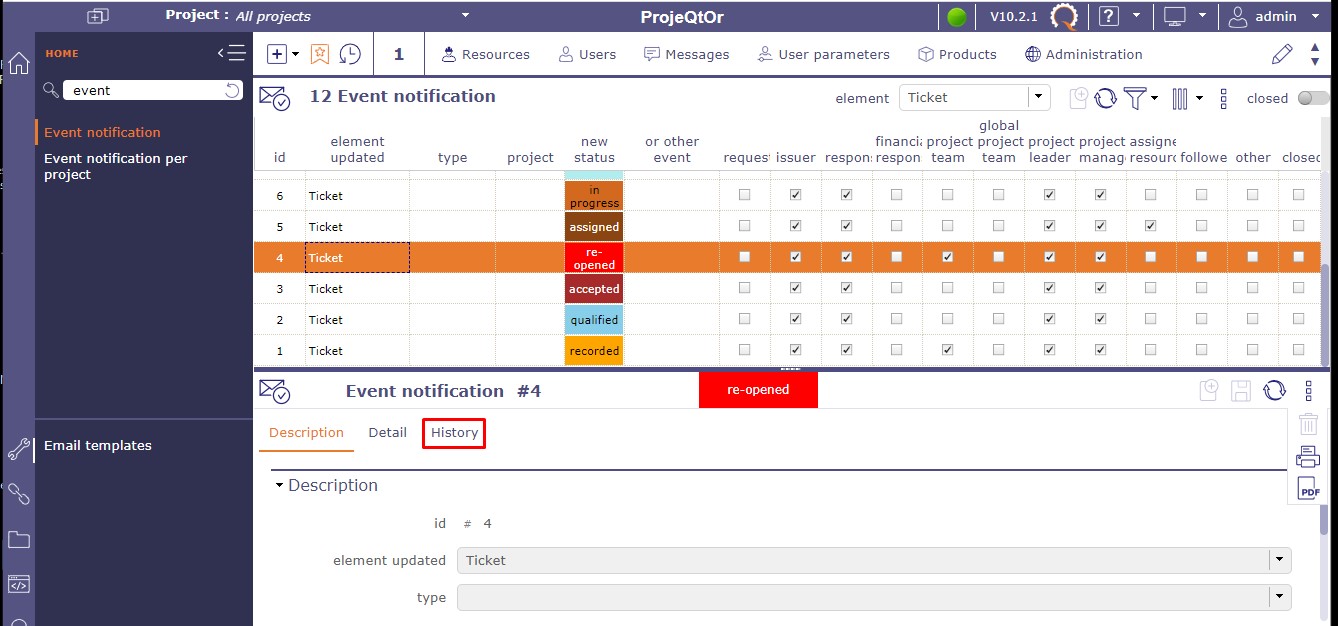Export event notification to PDF icon
This screenshot has width=1338, height=626.
point(1308,489)
